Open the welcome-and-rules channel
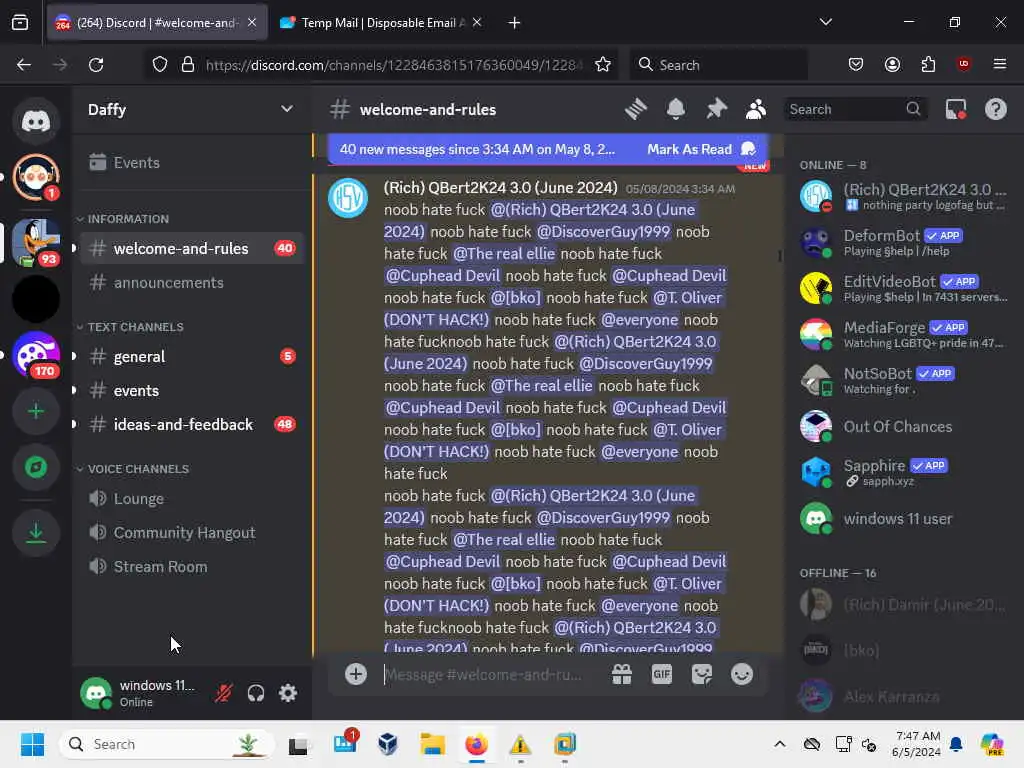 [x=192, y=248]
